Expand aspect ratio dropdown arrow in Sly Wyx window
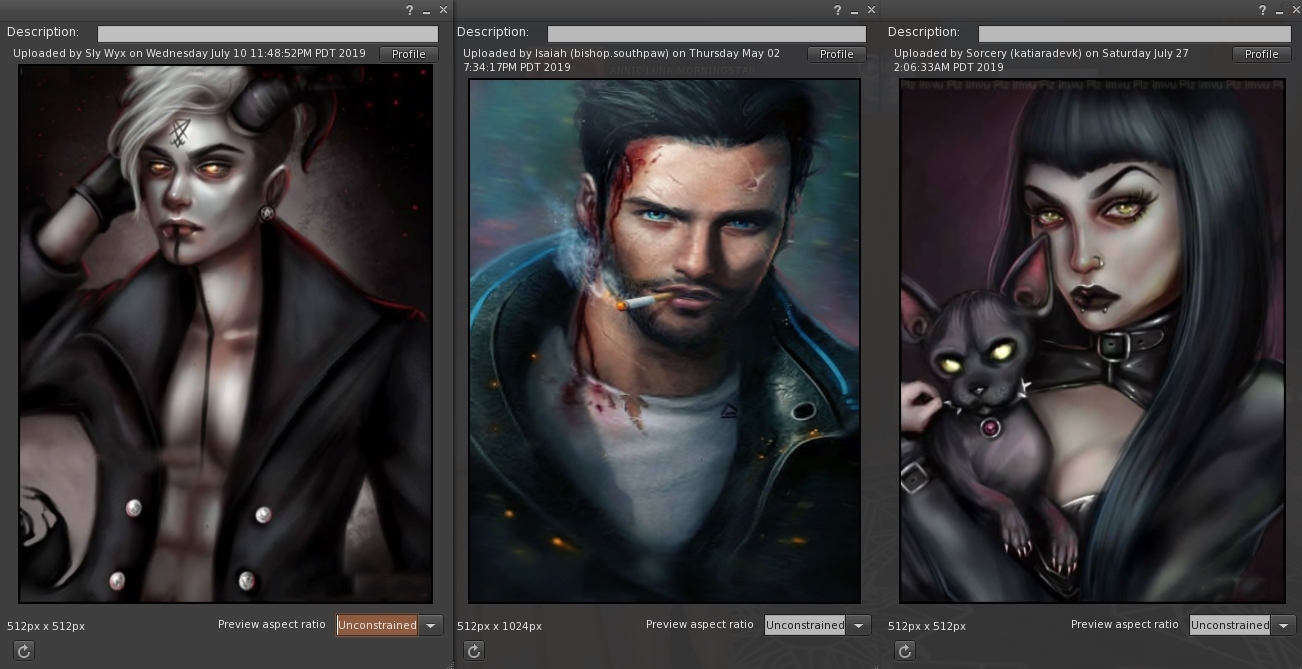The image size is (1302, 669). tap(431, 625)
